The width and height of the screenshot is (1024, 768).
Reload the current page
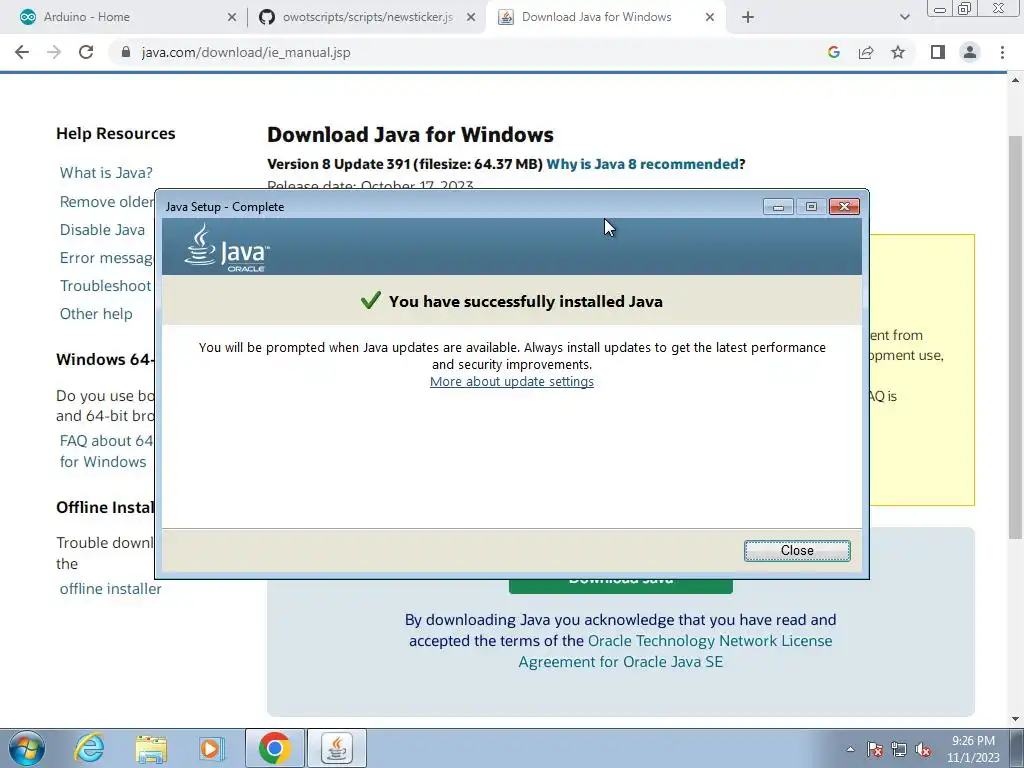(x=86, y=52)
